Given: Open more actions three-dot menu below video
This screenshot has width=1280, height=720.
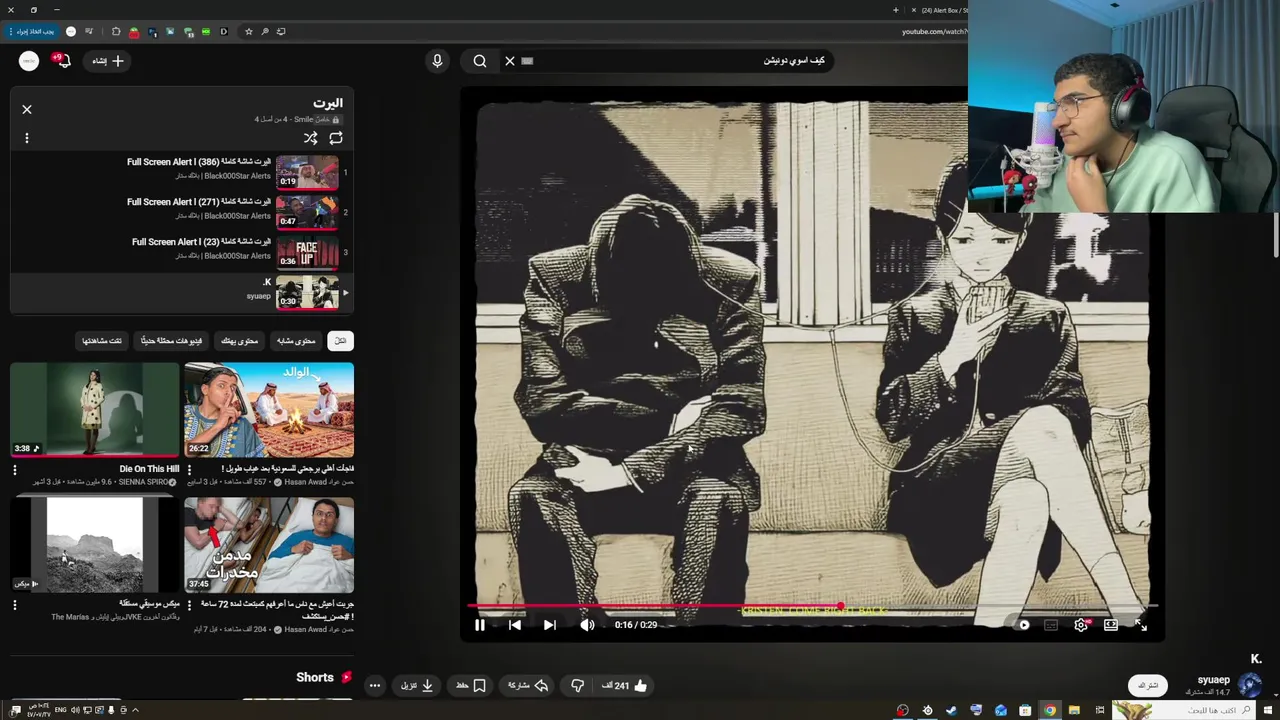Looking at the screenshot, I should (374, 686).
